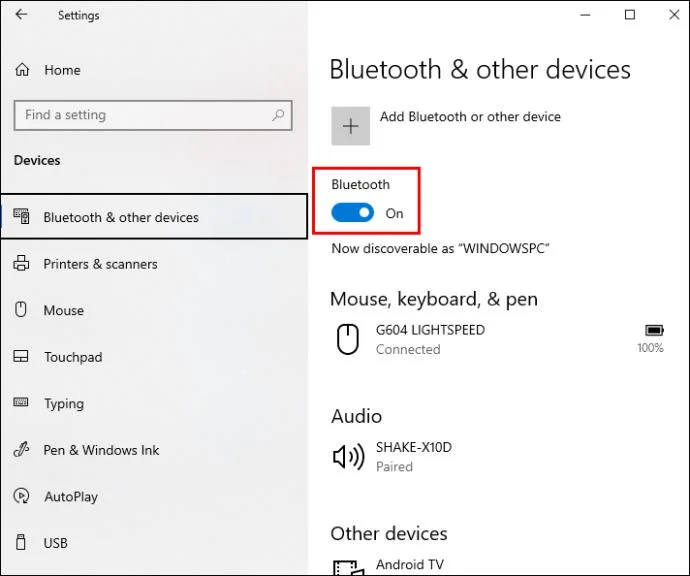The image size is (690, 576).
Task: Click the search magnifier icon
Action: point(278,115)
